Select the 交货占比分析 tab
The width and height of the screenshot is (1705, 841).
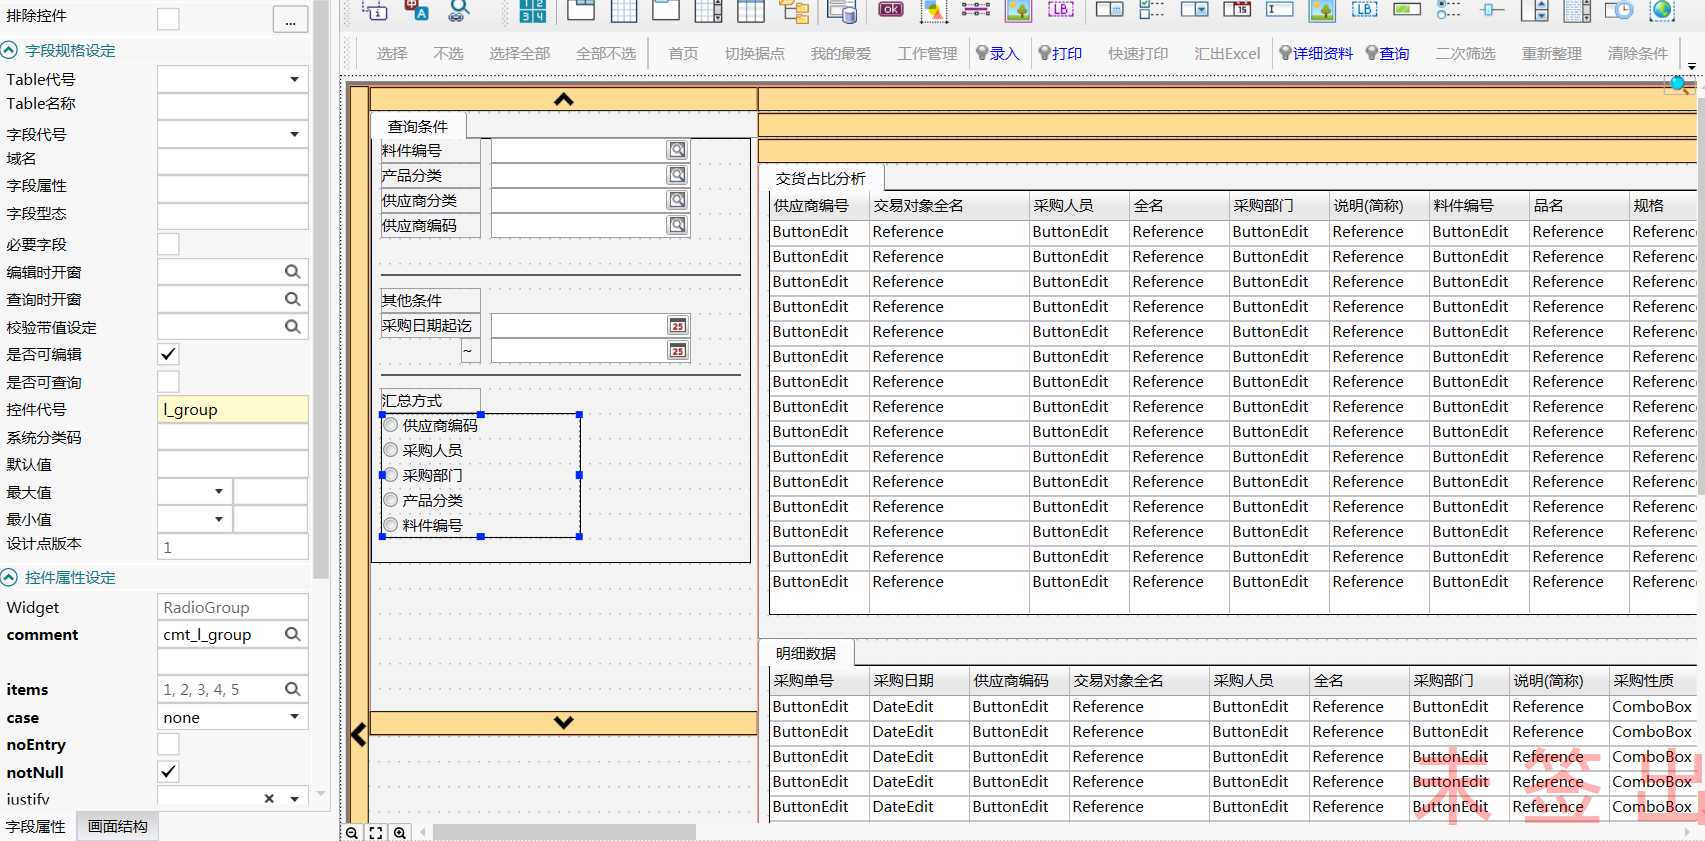point(820,178)
